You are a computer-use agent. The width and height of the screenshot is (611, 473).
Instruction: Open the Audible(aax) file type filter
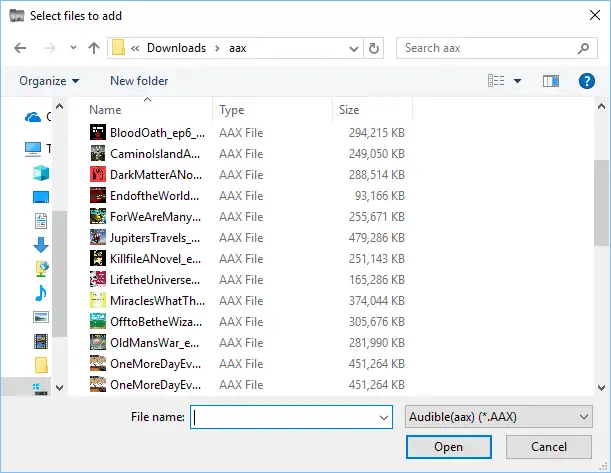pyautogui.click(x=499, y=417)
